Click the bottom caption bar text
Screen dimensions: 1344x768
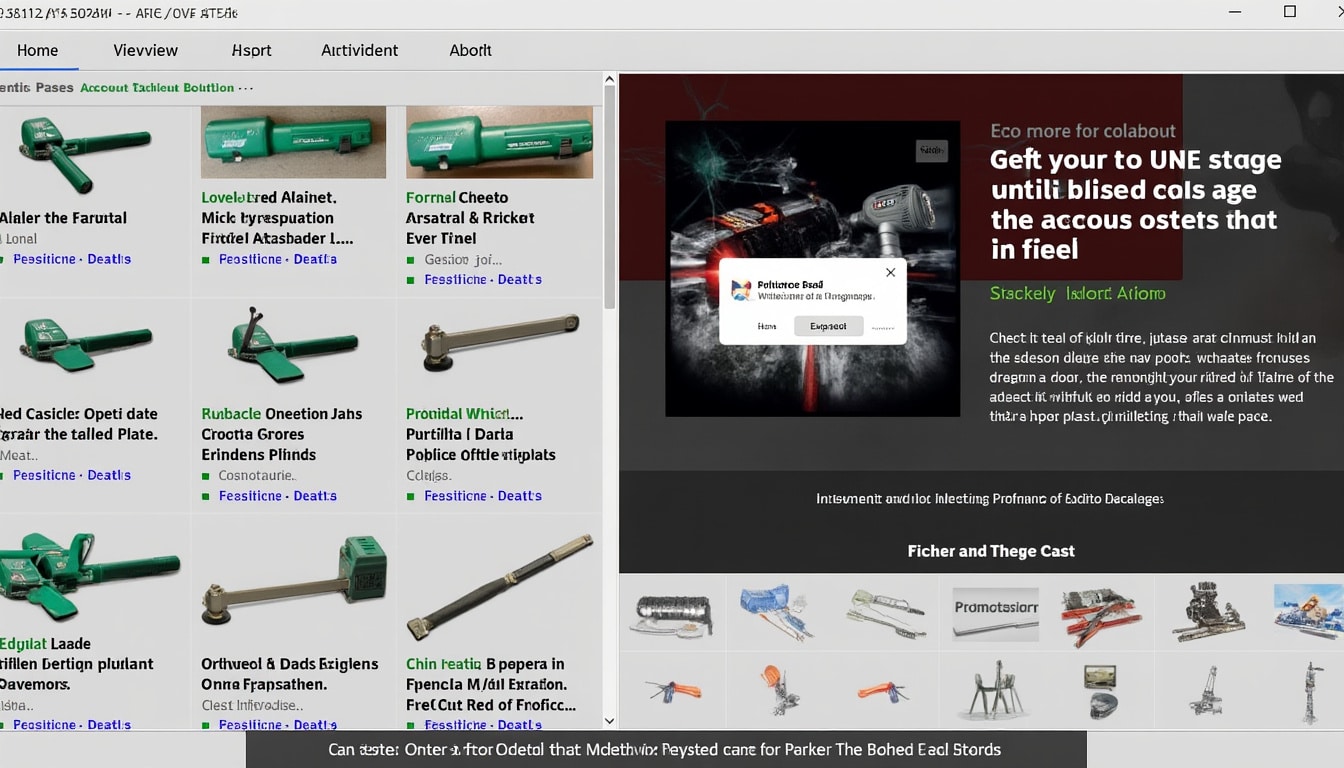point(665,749)
